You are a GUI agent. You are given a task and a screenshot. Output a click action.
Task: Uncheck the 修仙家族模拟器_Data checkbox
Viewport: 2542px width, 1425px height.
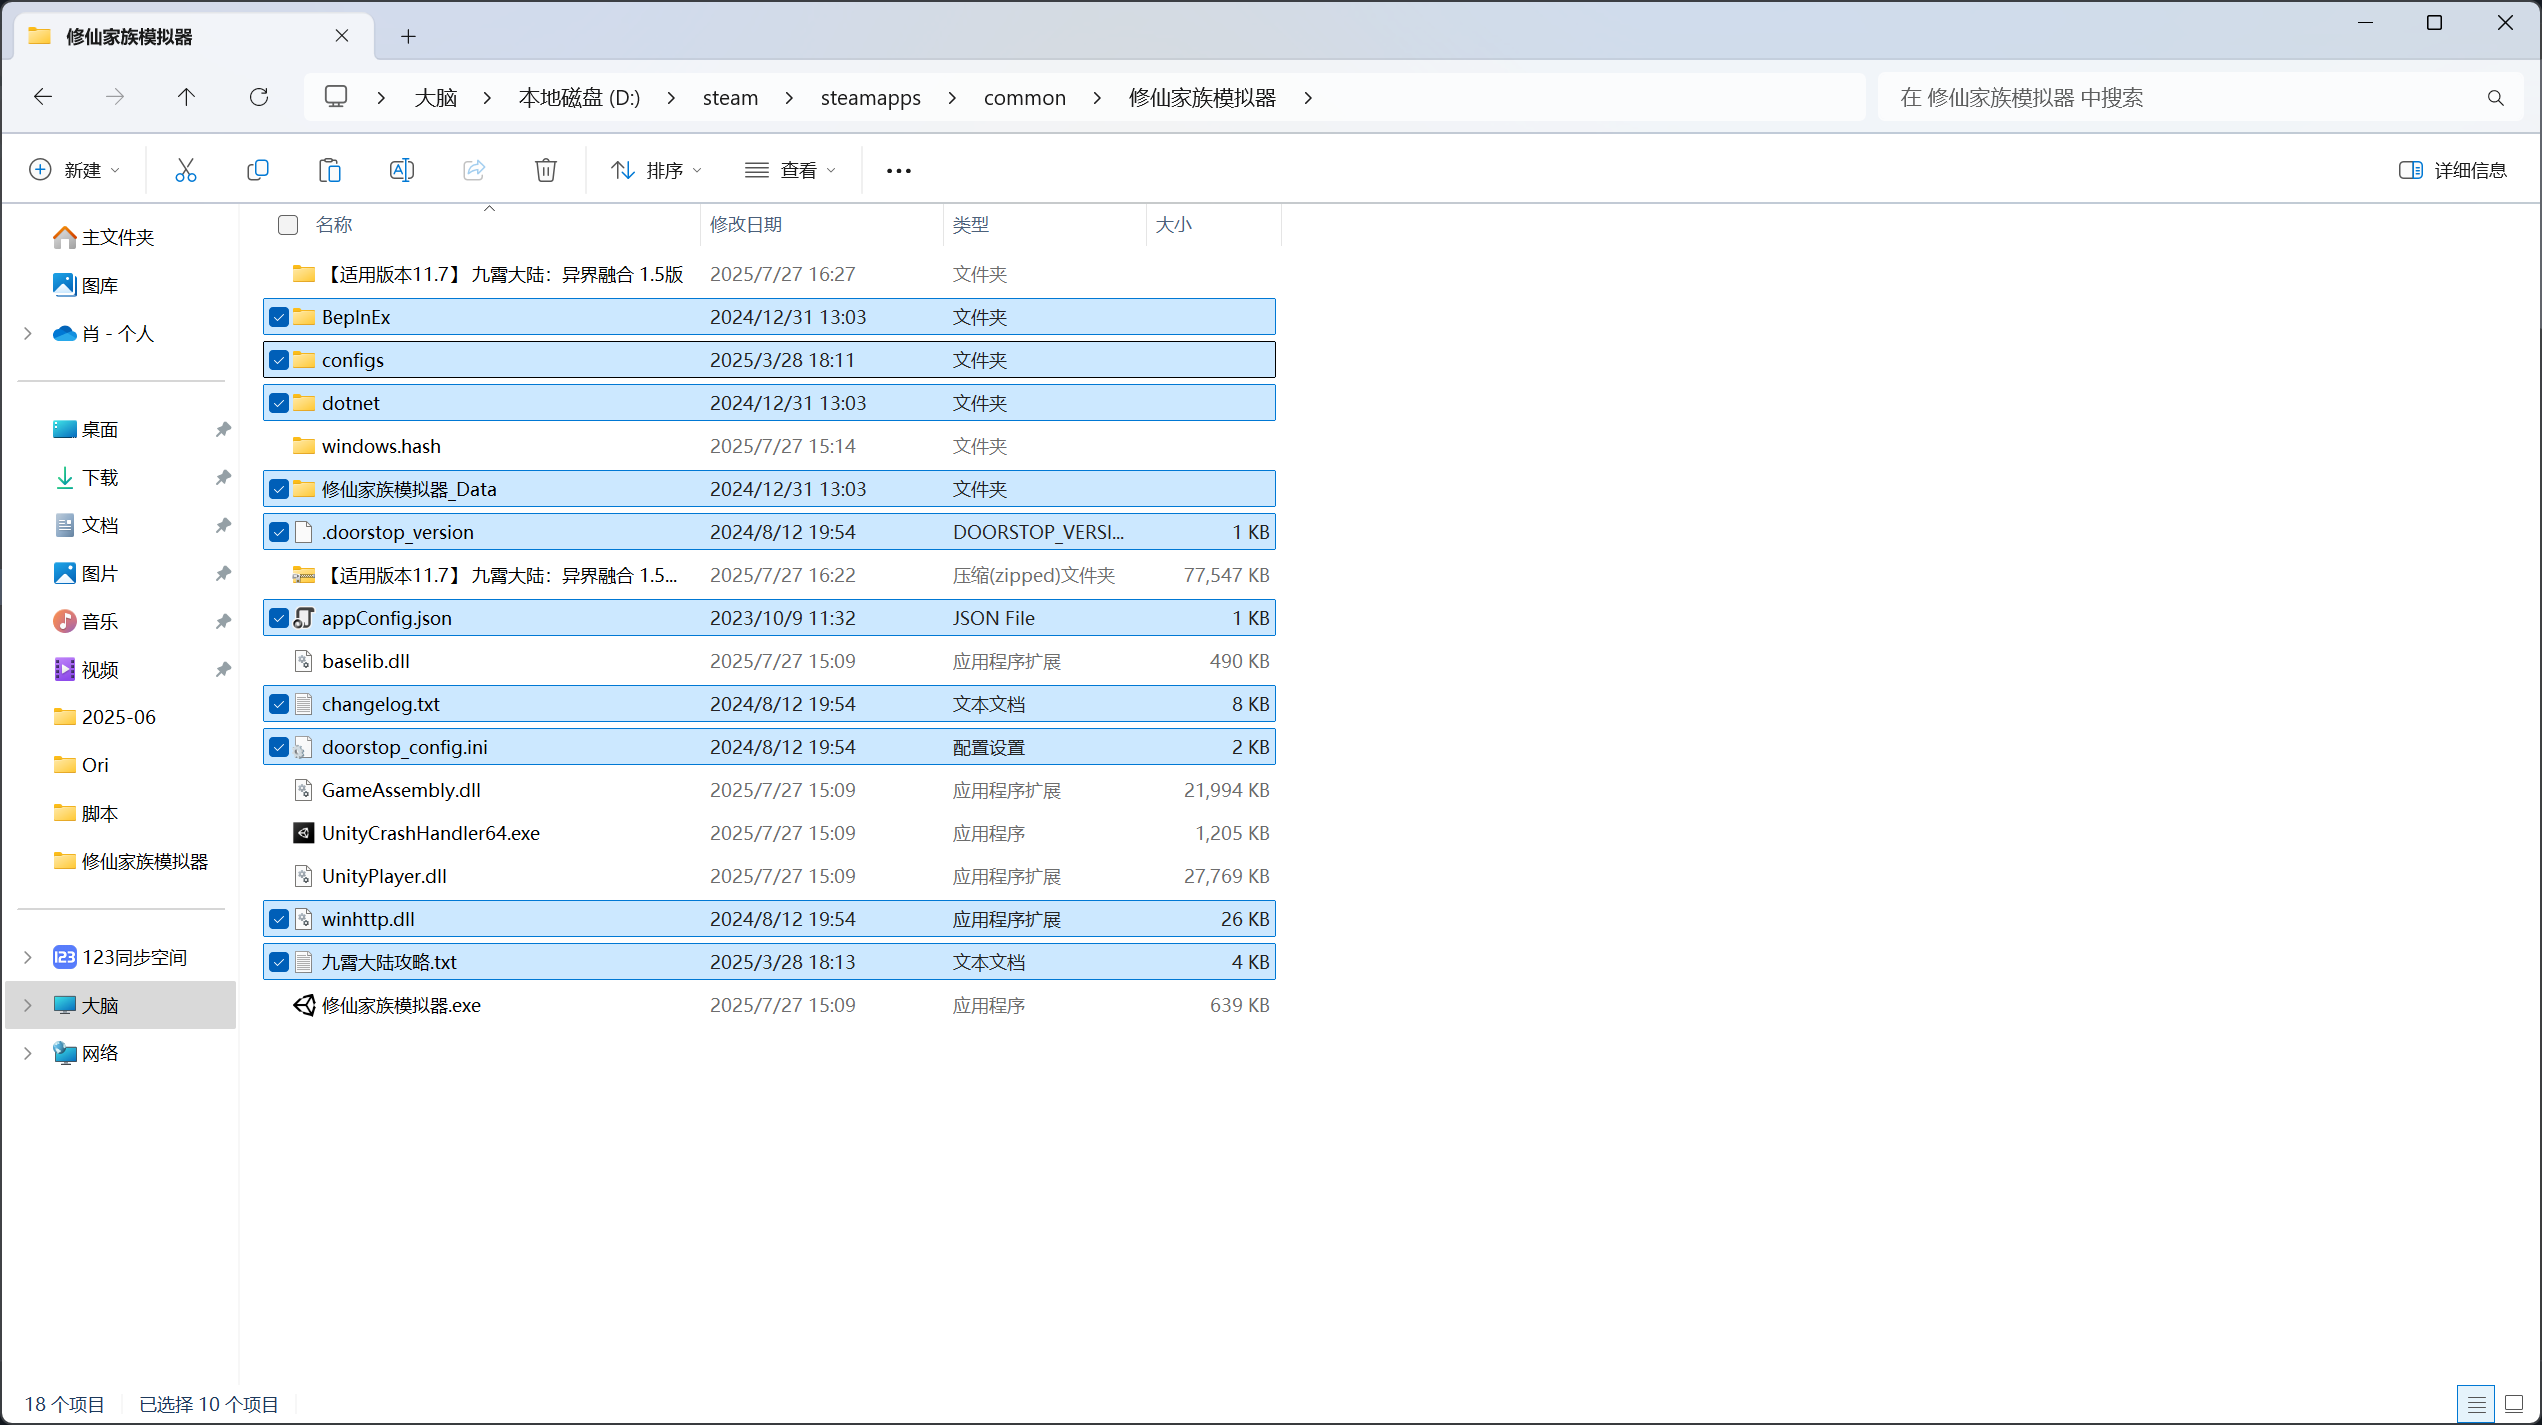coord(279,489)
